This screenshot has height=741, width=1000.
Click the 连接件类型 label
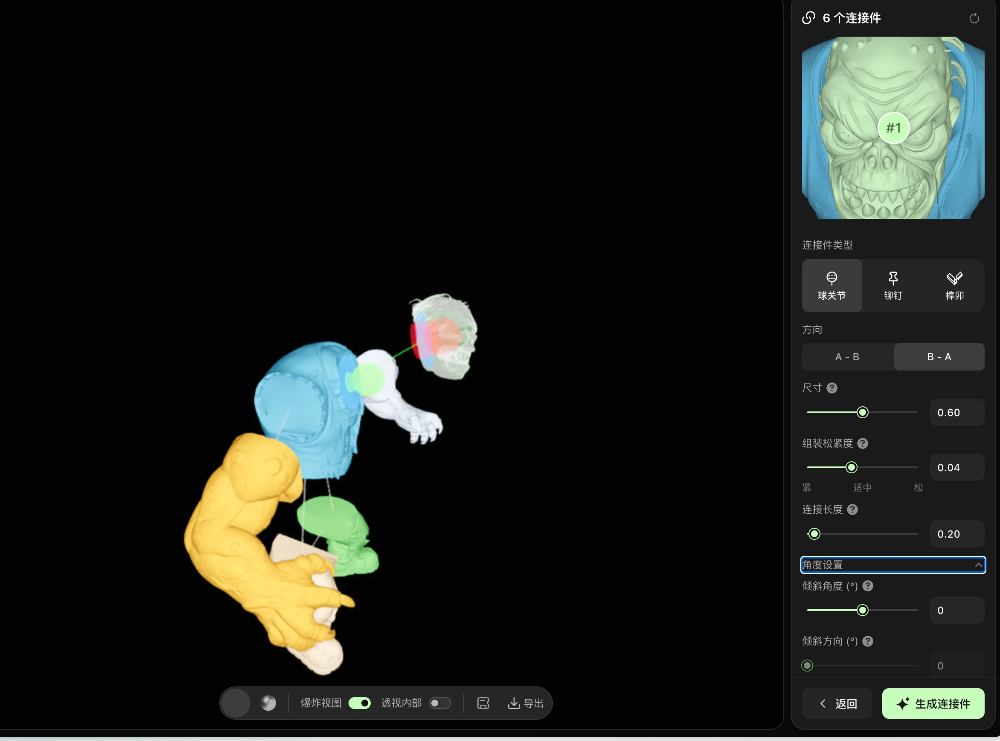(827, 245)
